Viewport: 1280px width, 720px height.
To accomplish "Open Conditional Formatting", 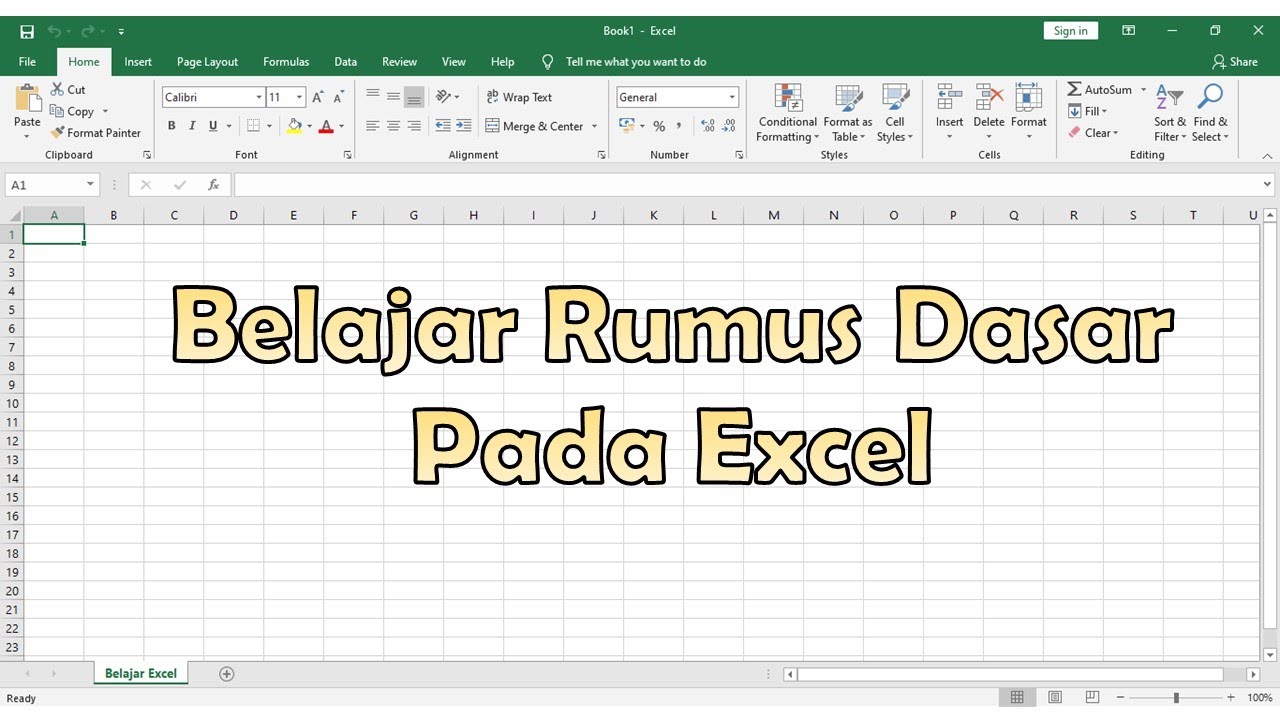I will tap(787, 112).
